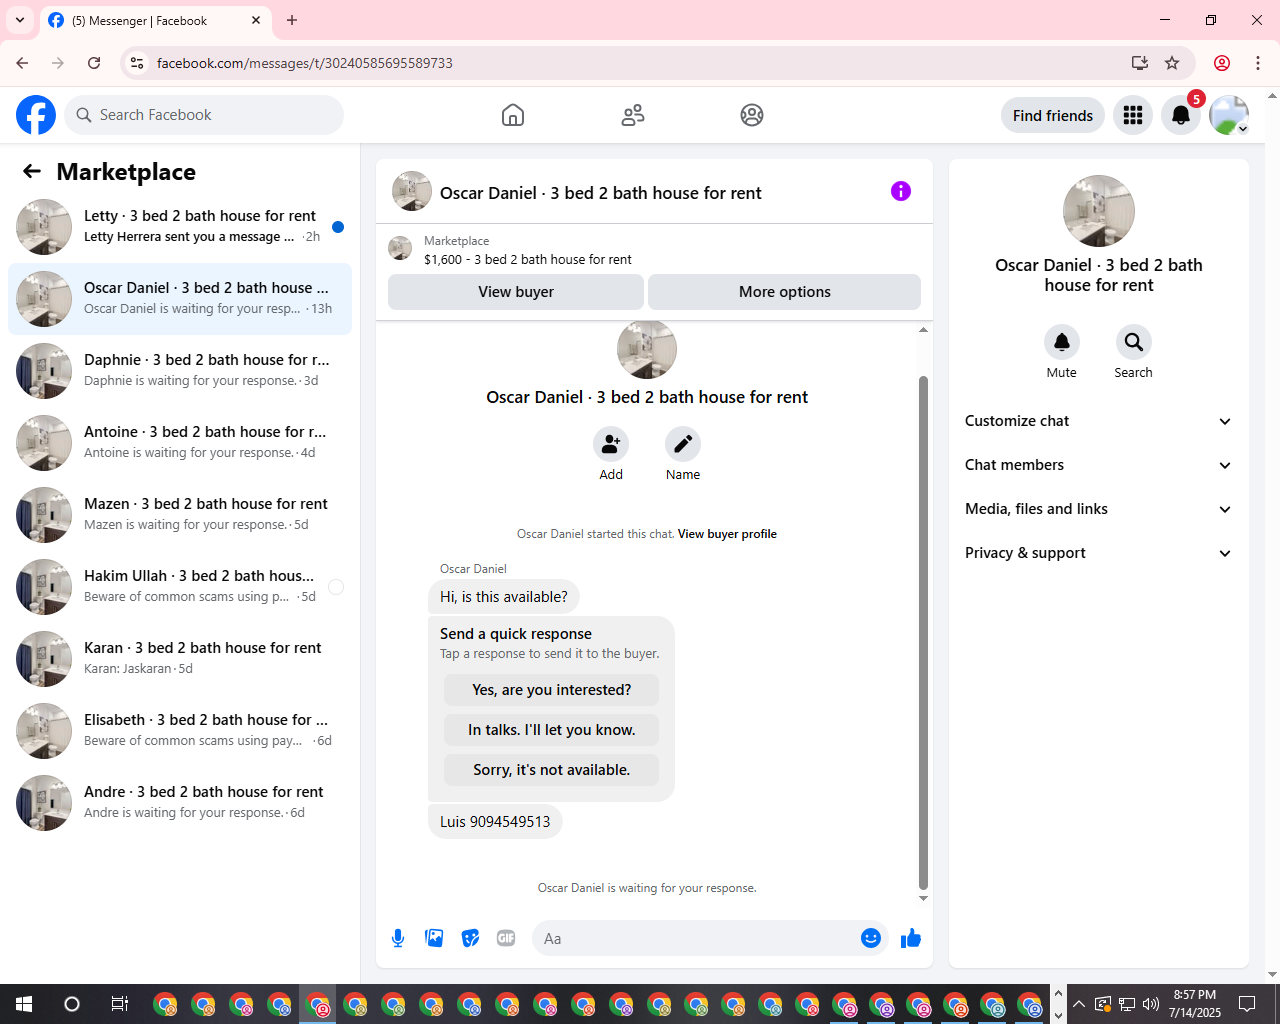Send quick reply Yes, are you interested?

click(x=552, y=690)
